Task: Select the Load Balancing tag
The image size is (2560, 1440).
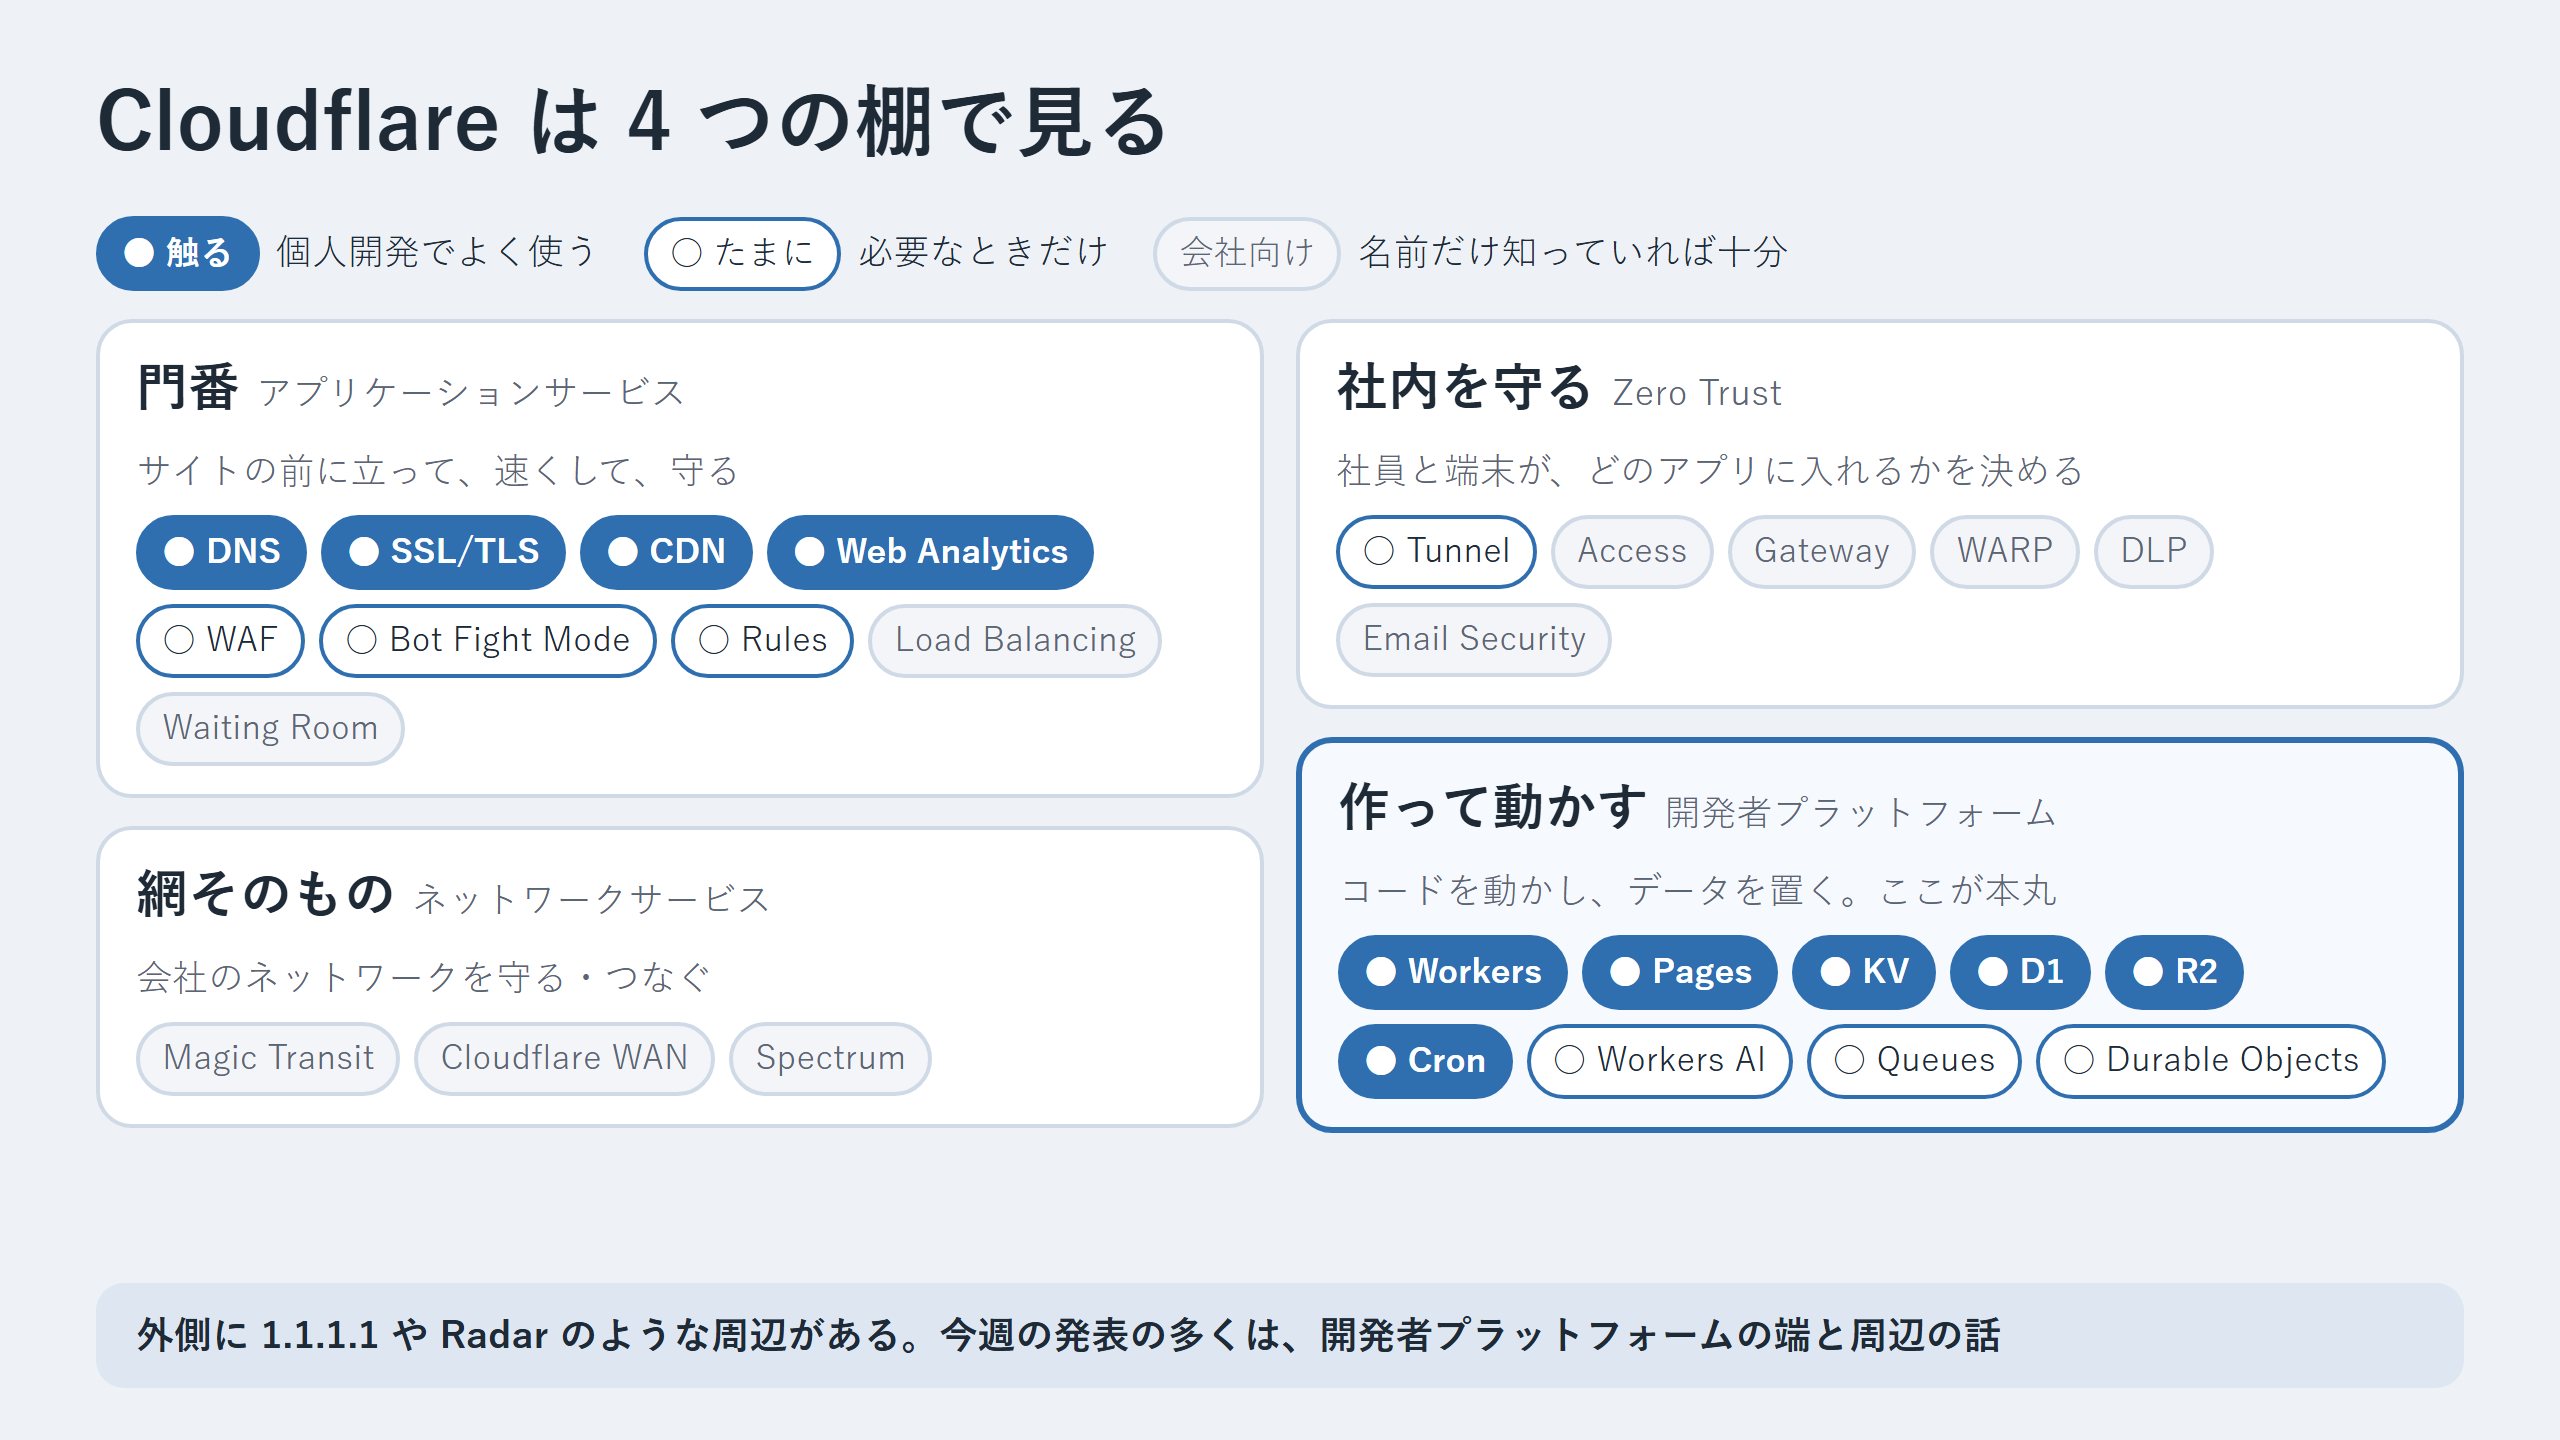Action: coord(1015,640)
